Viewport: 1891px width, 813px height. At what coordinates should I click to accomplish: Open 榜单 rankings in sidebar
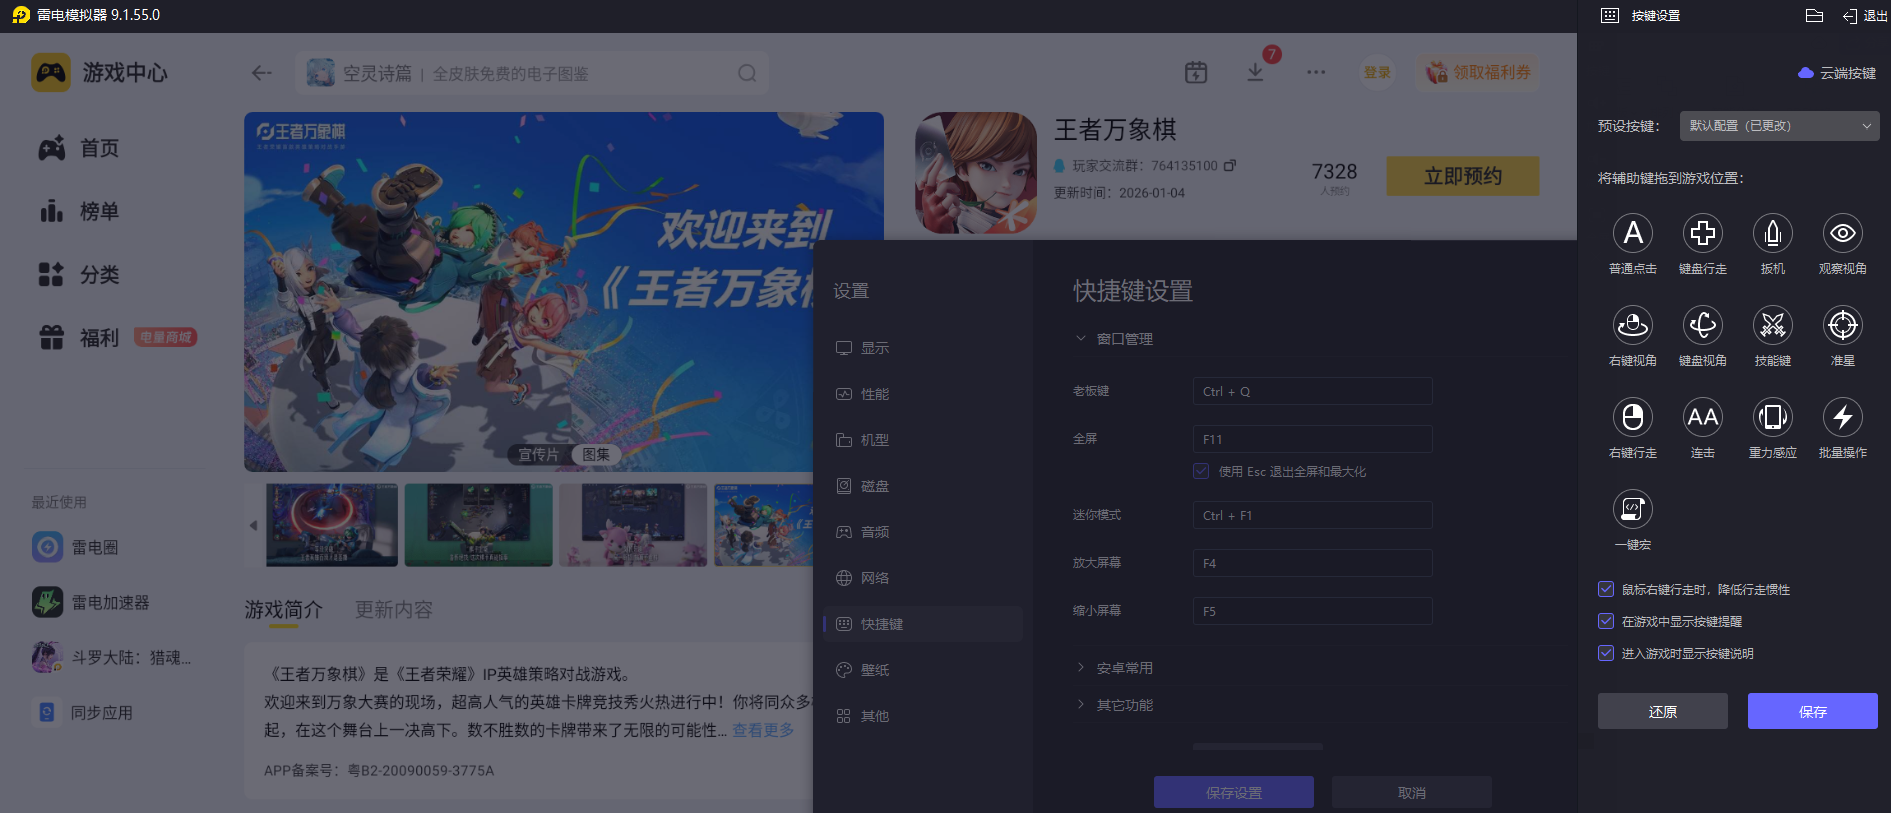click(x=79, y=211)
